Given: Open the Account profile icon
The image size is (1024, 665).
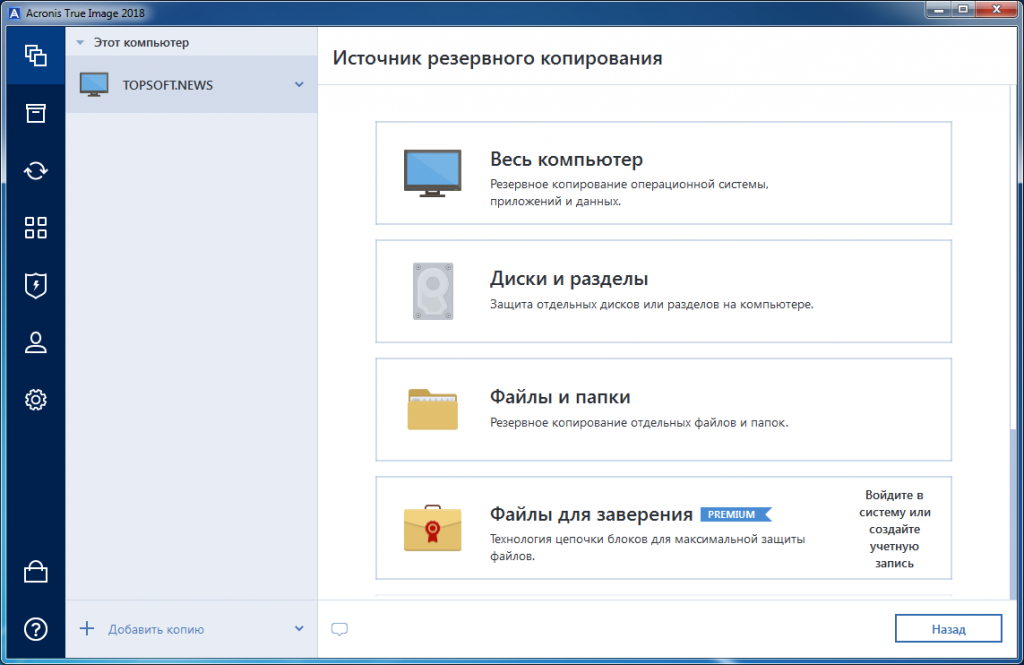Looking at the screenshot, I should (x=36, y=343).
